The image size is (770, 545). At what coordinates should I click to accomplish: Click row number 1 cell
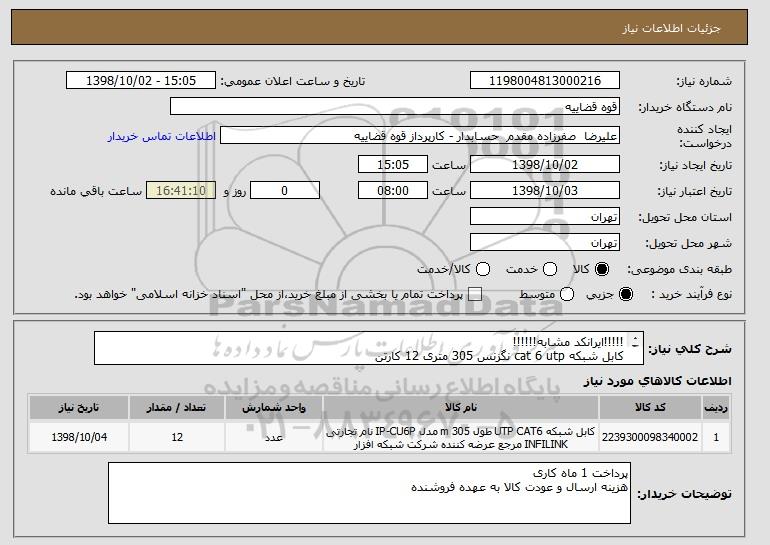pyautogui.click(x=715, y=437)
